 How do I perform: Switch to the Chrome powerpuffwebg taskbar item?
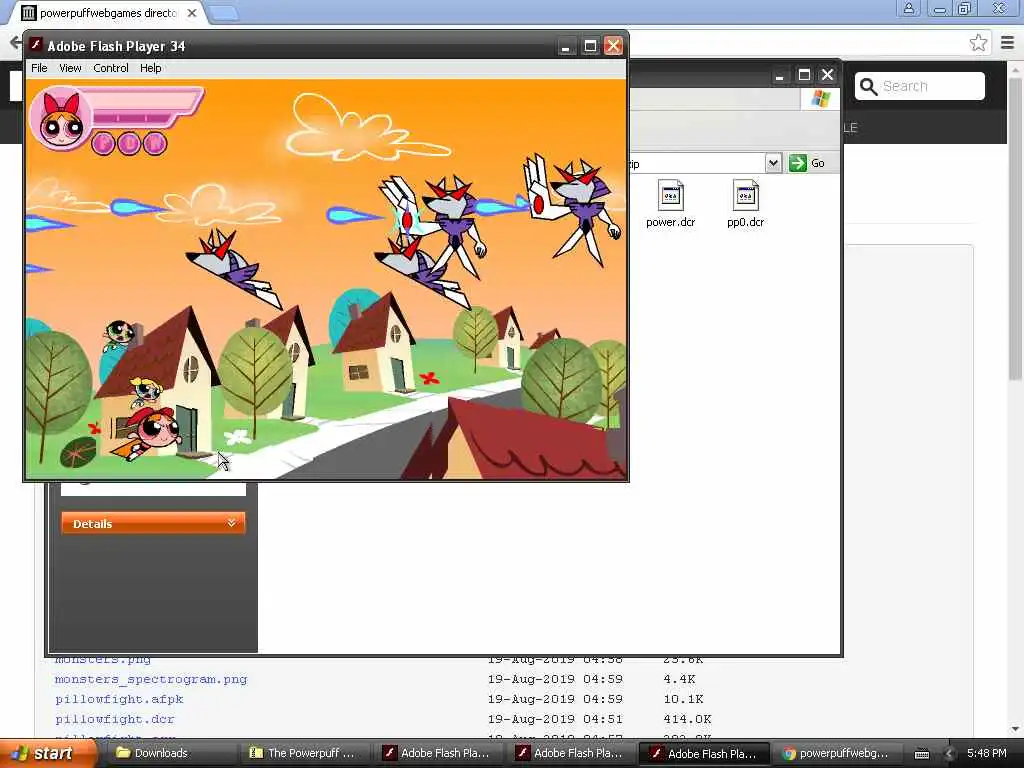(835, 753)
